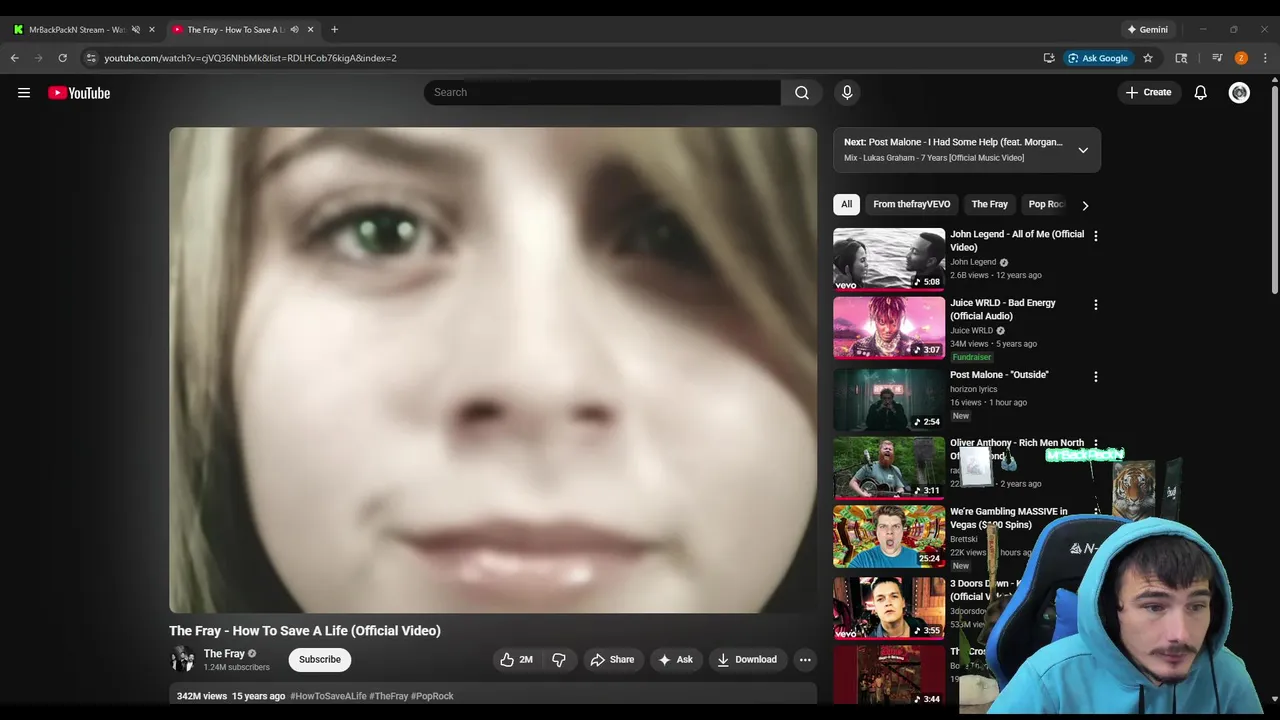Select the All filter chip

coord(846,204)
